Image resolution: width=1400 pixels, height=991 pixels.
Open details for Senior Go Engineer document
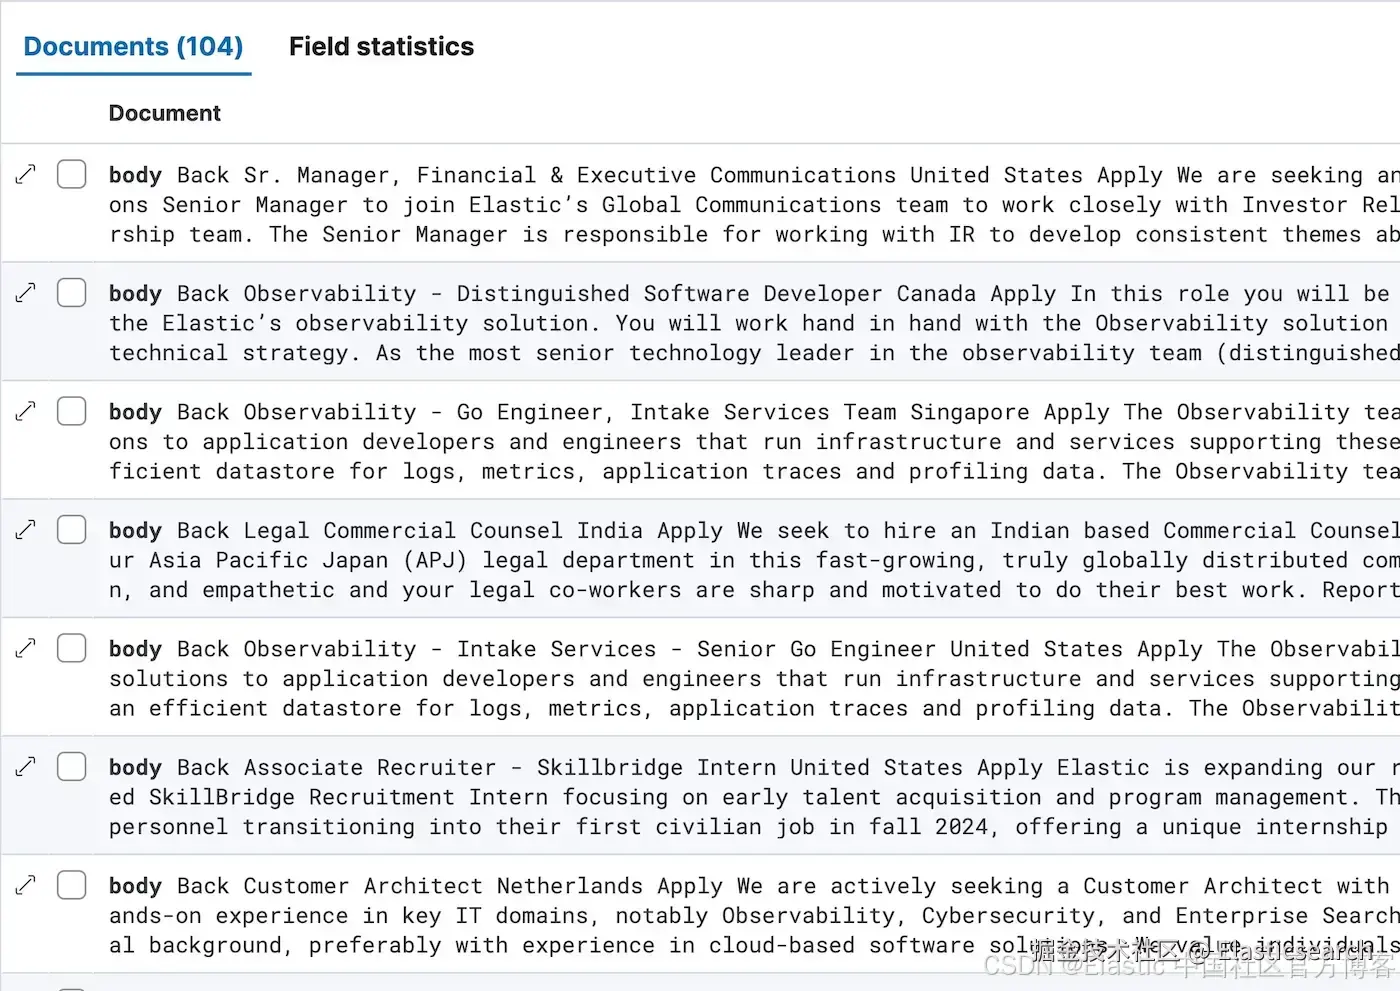click(26, 648)
